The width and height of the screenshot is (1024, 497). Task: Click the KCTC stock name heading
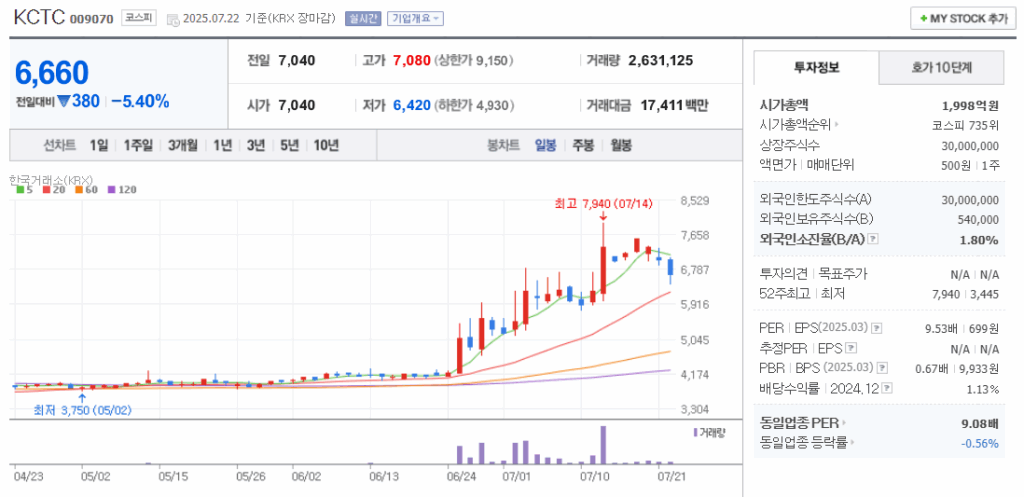39,18
